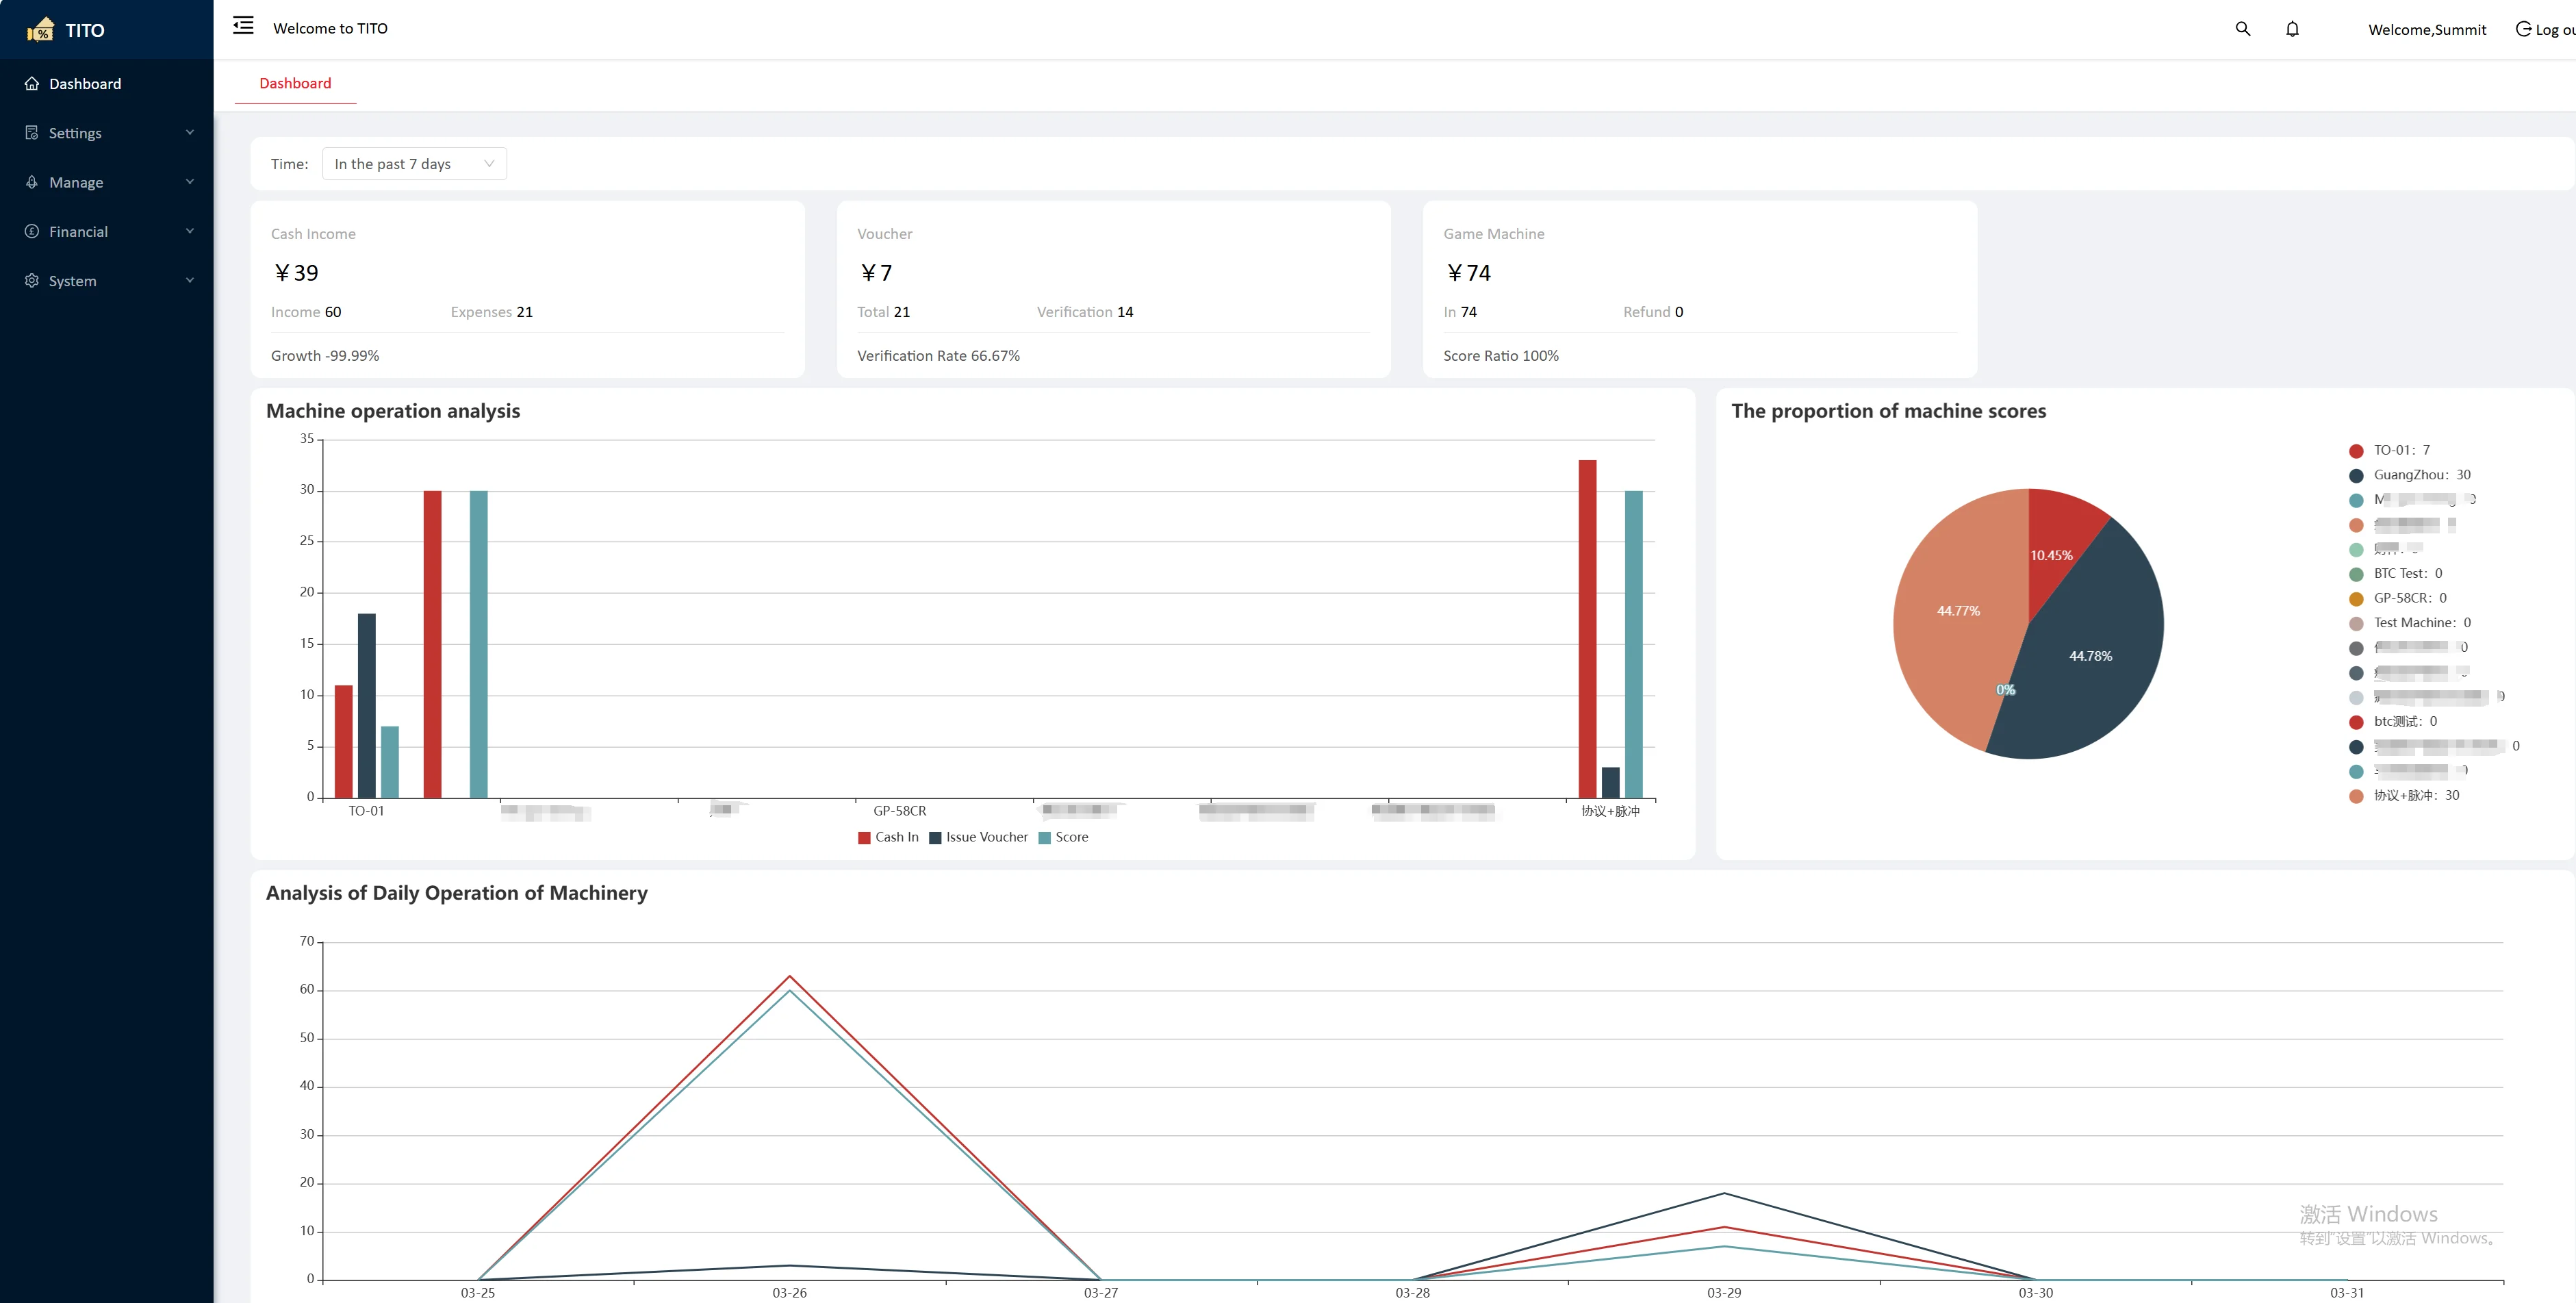Expand the System menu chevron
The image size is (2576, 1303).
pyautogui.click(x=190, y=281)
